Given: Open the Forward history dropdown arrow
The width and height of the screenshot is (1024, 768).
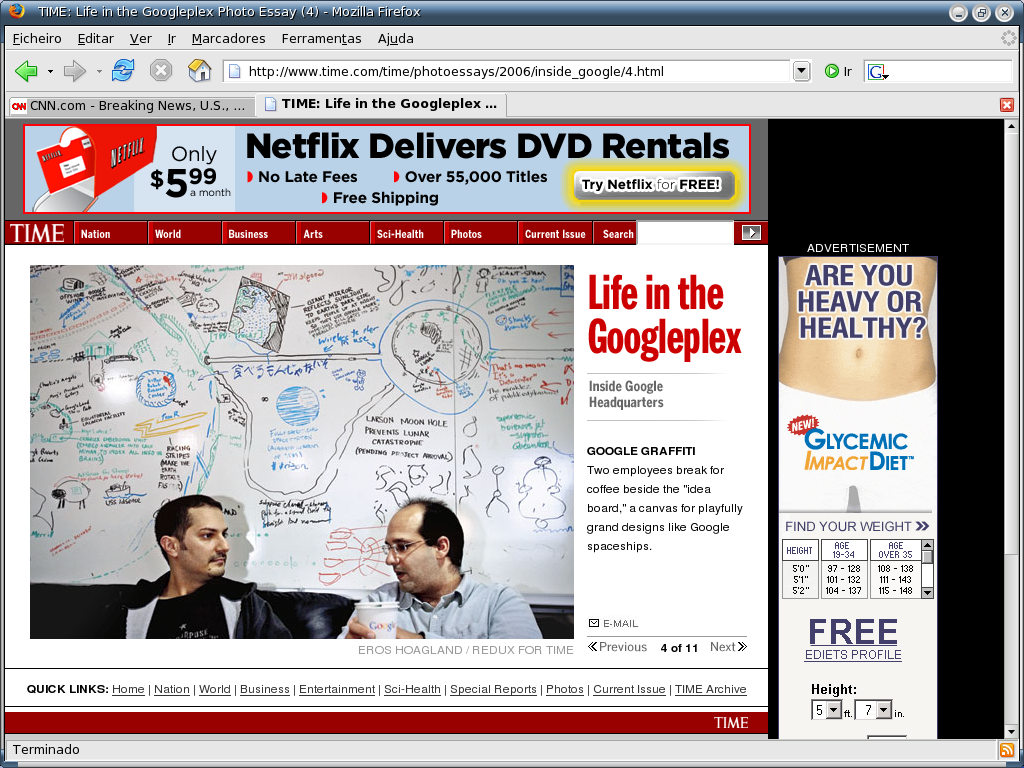Looking at the screenshot, I should click(99, 71).
